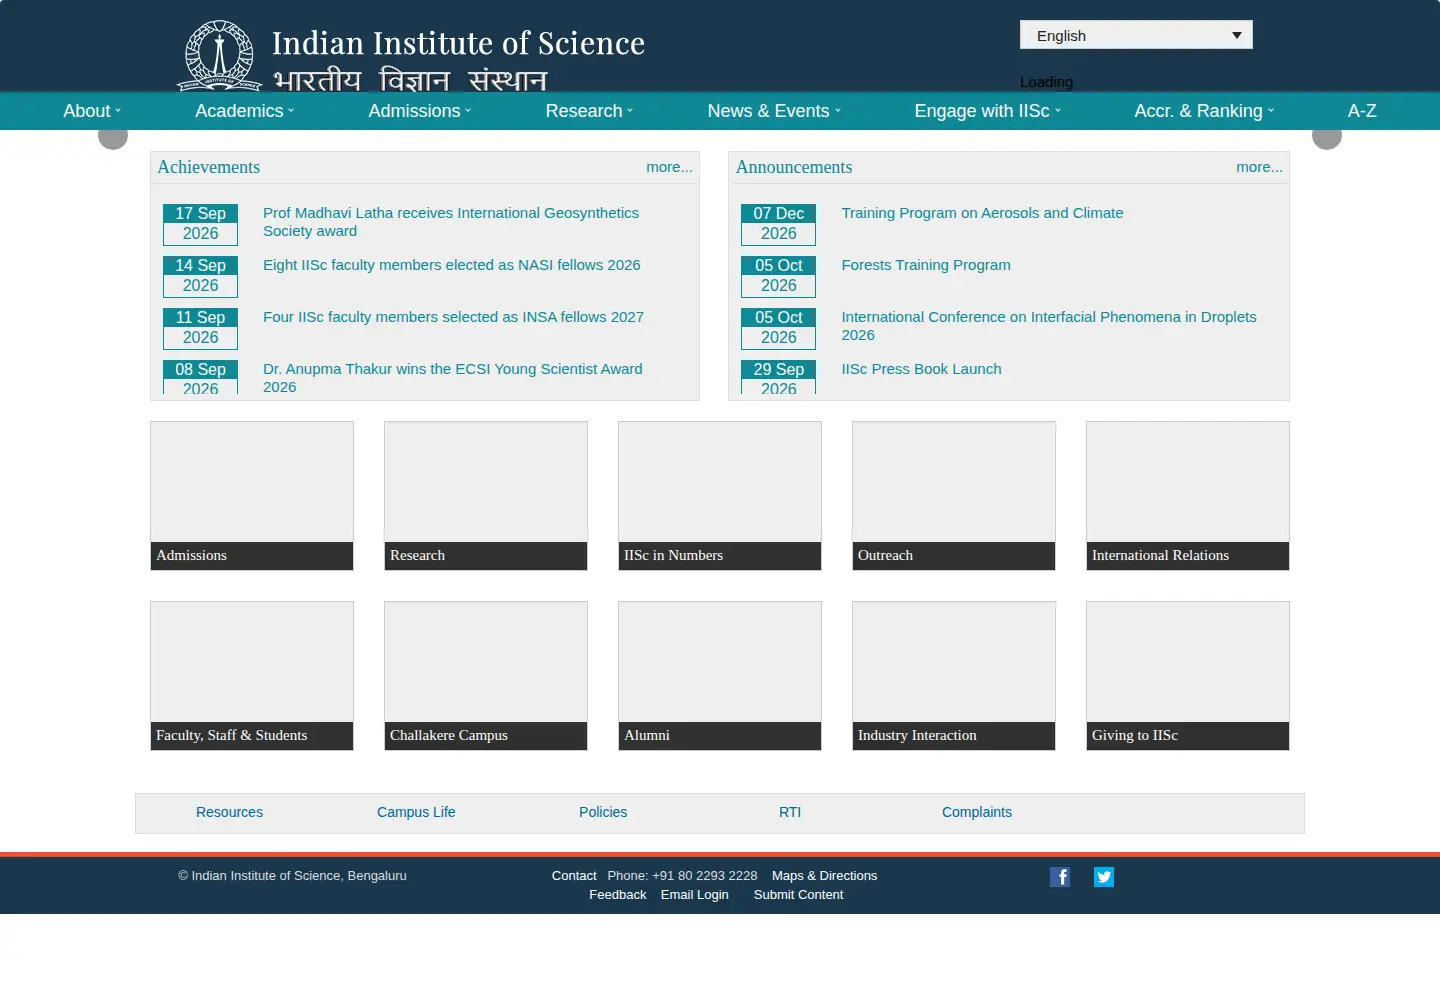Expand the Engage with IISc menu
The width and height of the screenshot is (1440, 1000).
point(988,111)
